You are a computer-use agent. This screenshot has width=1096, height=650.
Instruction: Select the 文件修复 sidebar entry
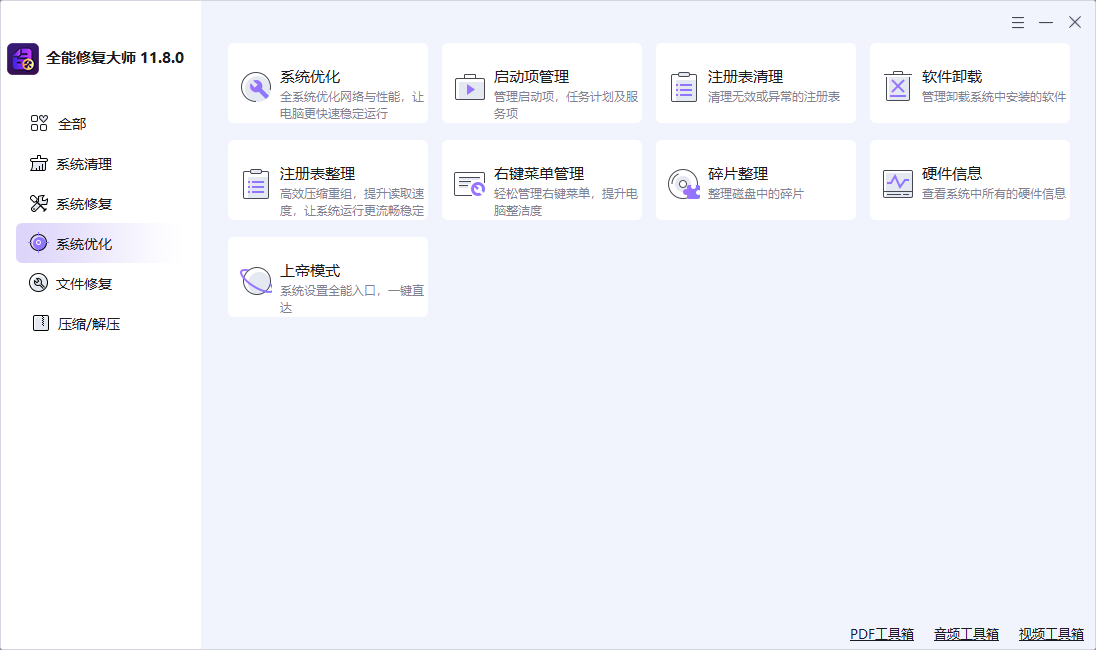click(86, 283)
